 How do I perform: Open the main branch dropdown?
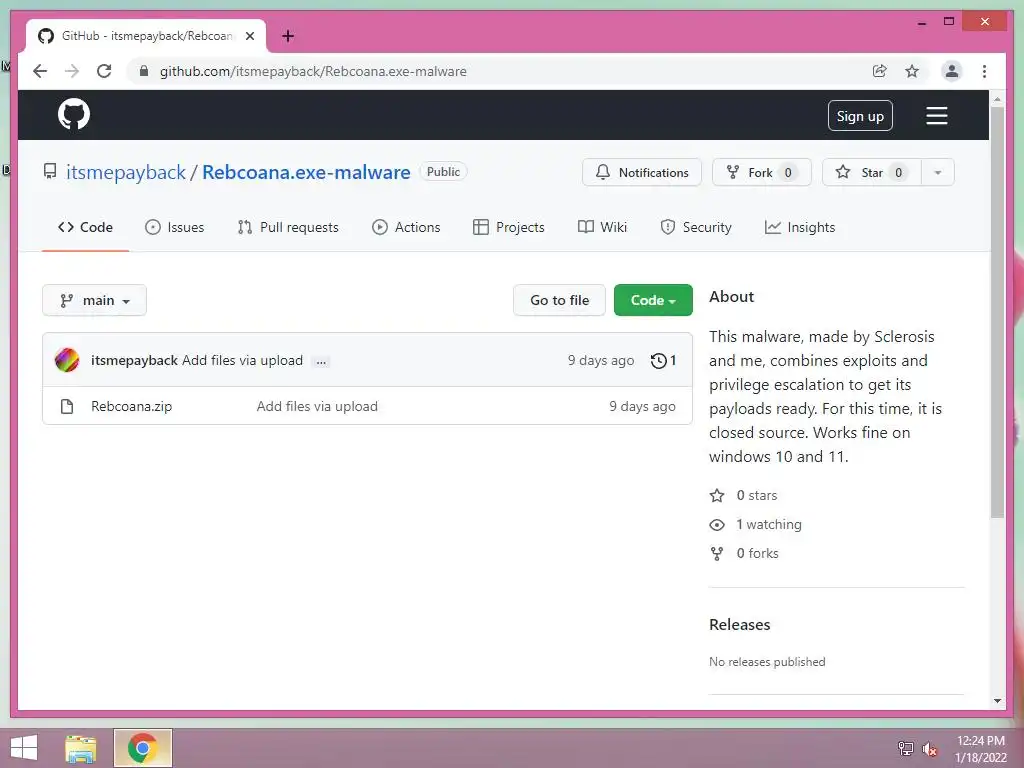[x=95, y=300]
